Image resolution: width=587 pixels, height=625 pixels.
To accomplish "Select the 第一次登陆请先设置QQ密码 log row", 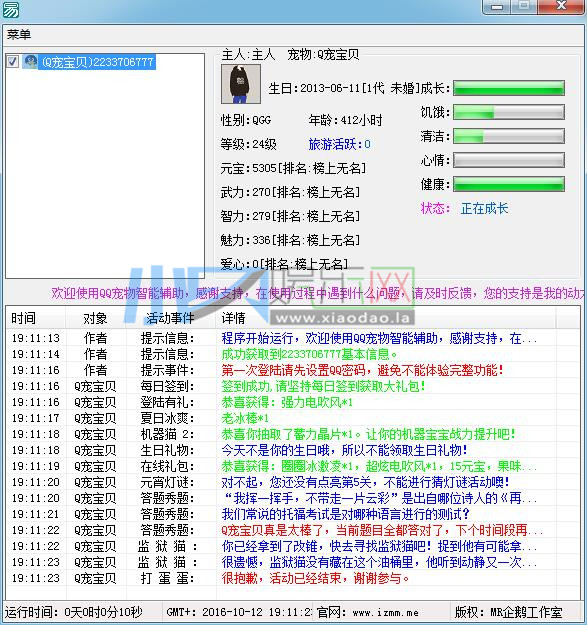I will [293, 370].
